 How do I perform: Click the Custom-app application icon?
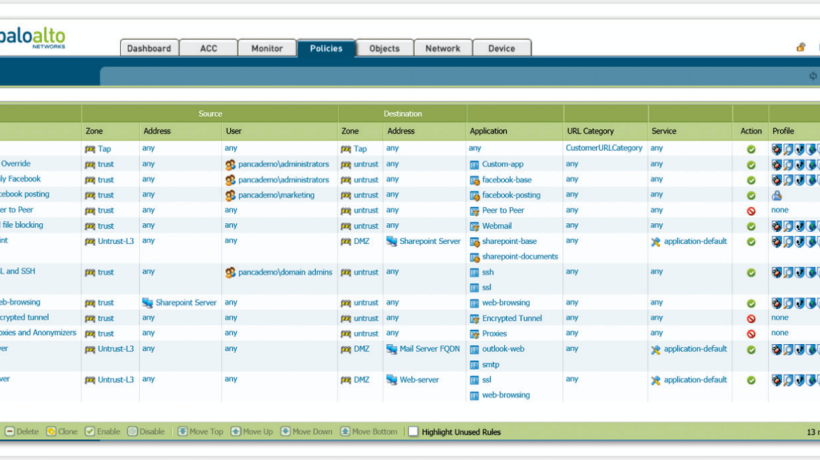[474, 164]
